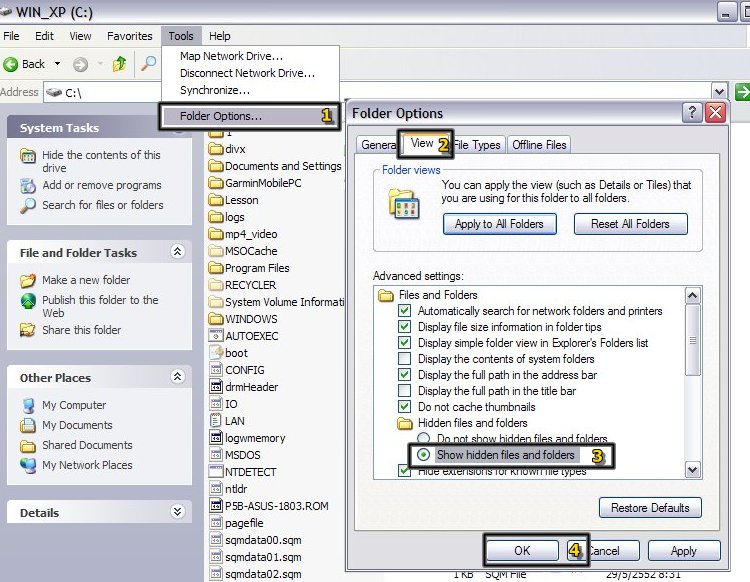Select Do not show hidden files radio
Image resolution: width=750 pixels, height=582 pixels.
[x=424, y=438]
